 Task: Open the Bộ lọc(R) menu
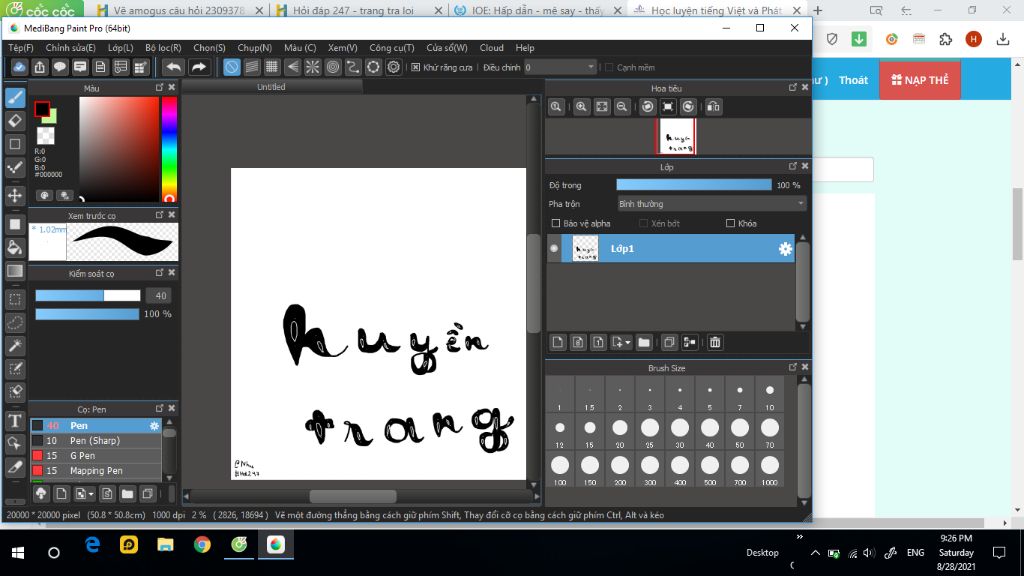[163, 48]
